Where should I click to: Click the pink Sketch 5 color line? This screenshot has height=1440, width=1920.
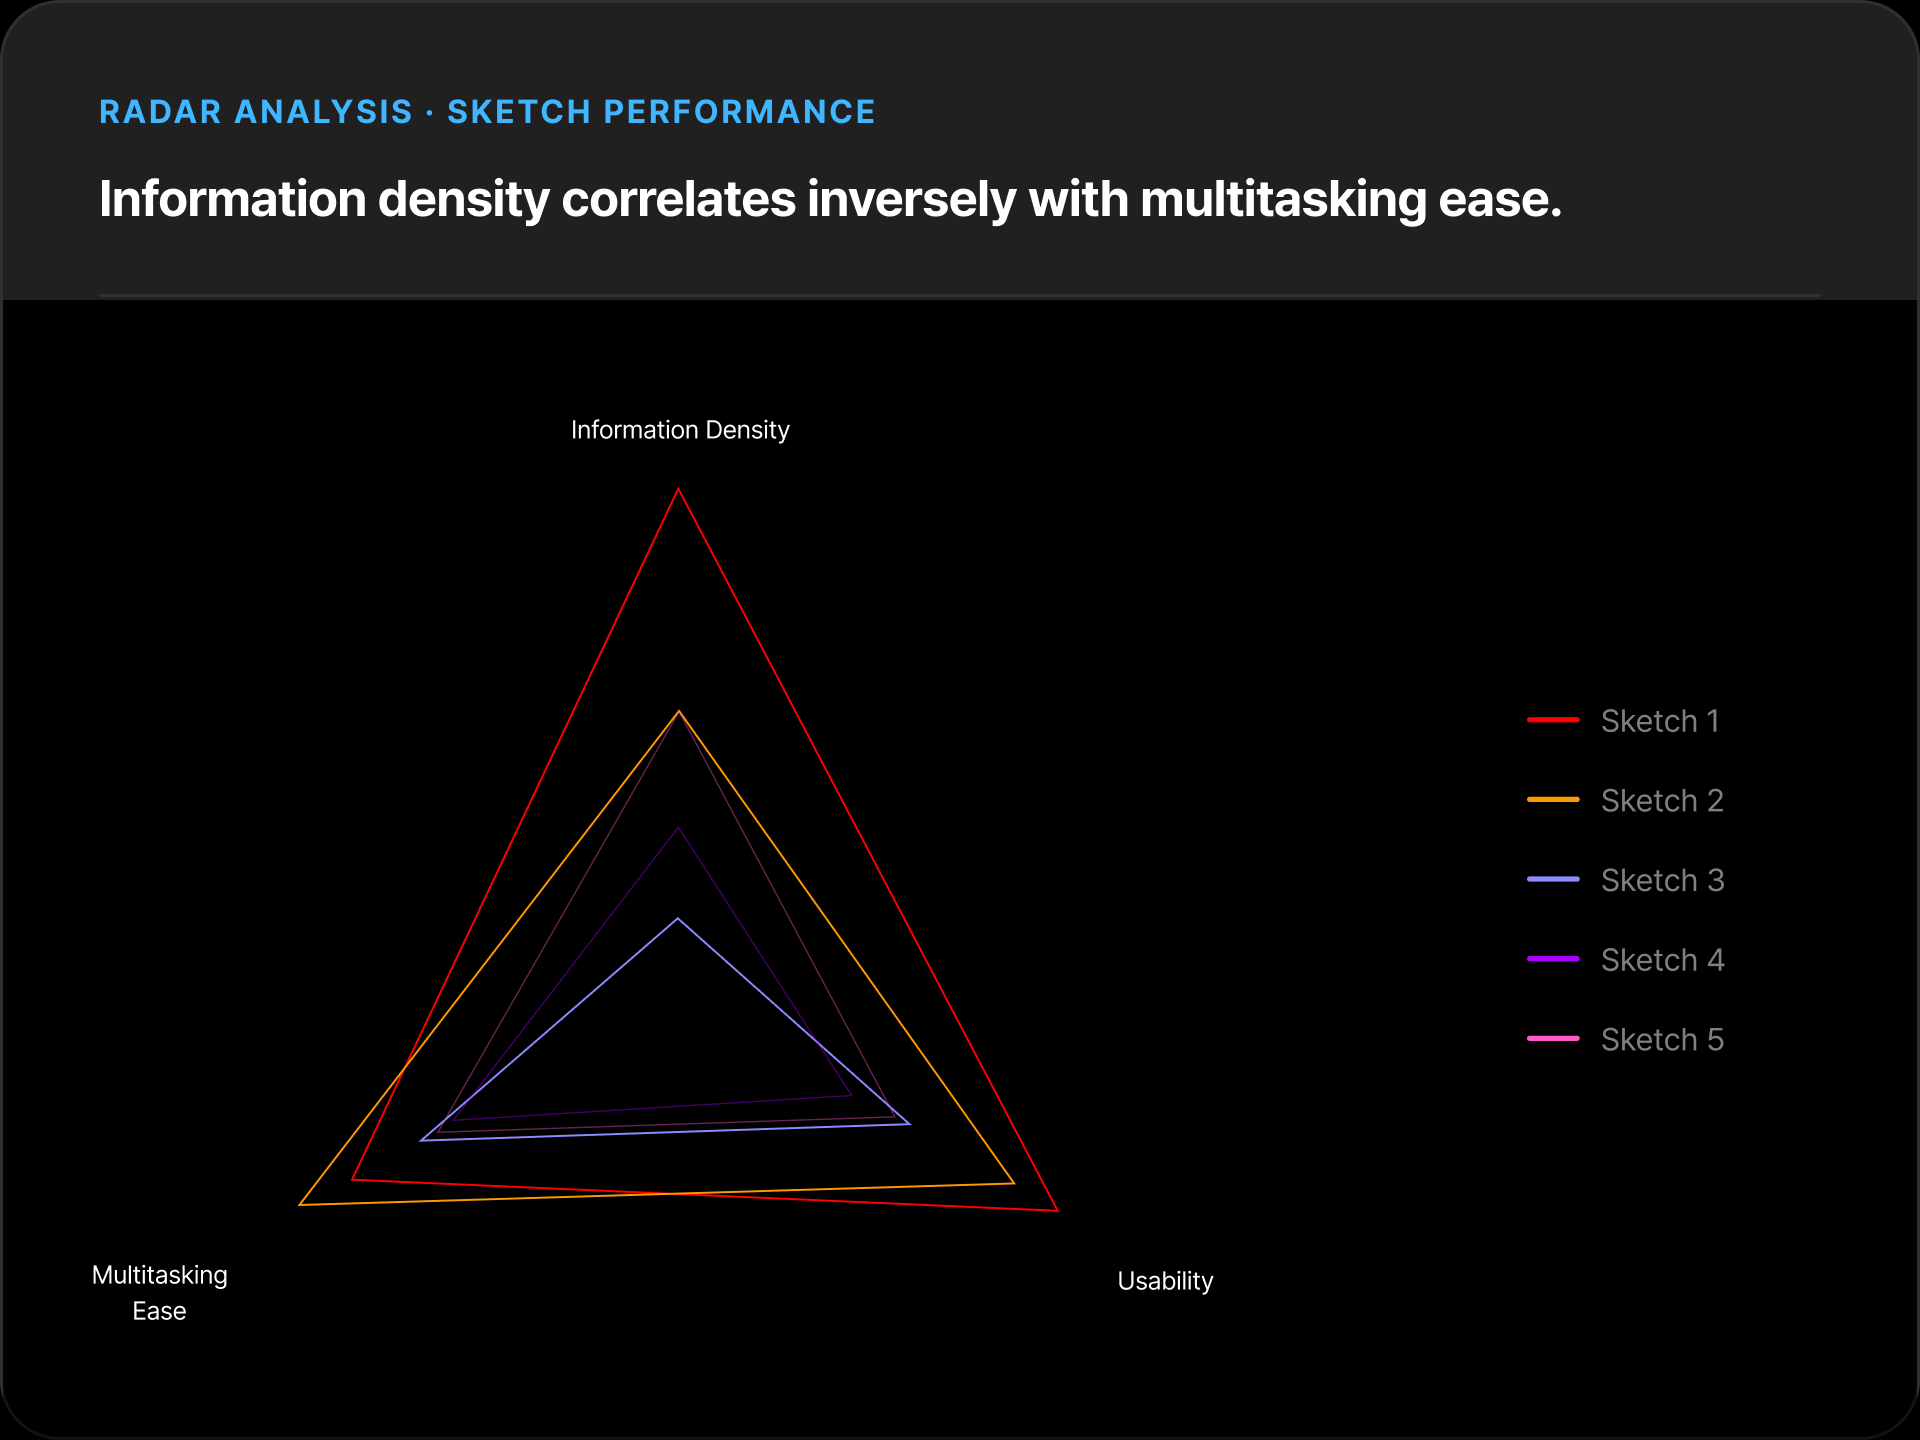tap(1553, 1039)
